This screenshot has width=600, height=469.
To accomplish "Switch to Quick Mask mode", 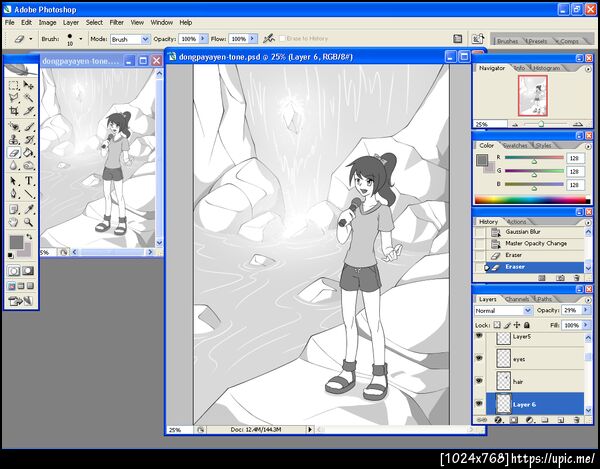I will click(x=28, y=271).
